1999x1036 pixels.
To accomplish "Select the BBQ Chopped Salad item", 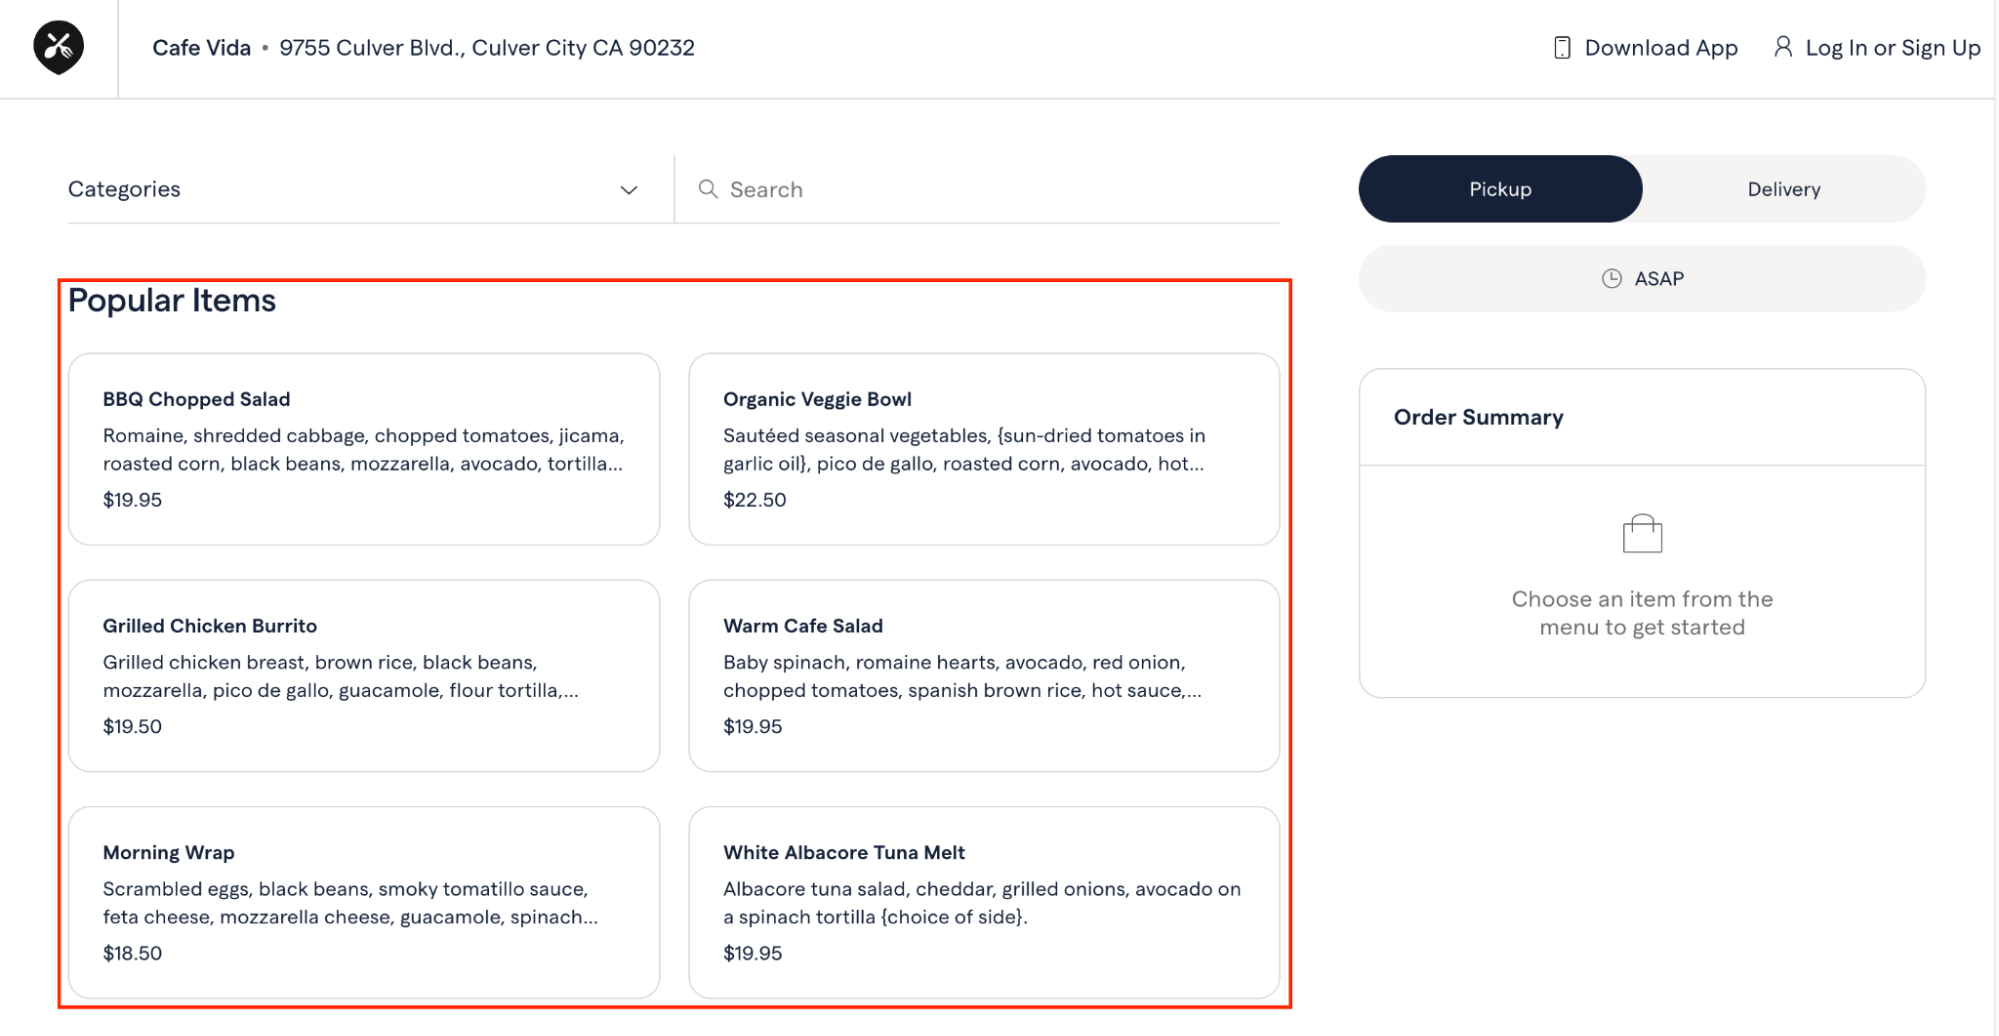I will (363, 449).
